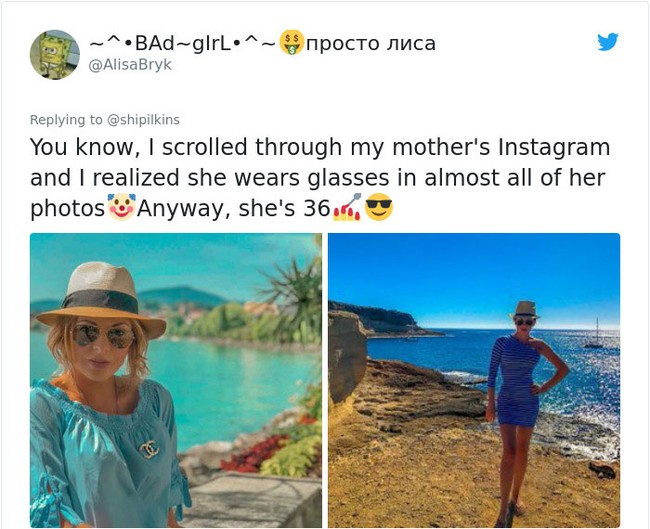Click the money-mouth emoji in display name
Viewport: 650px width, 529px height.
[x=290, y=43]
